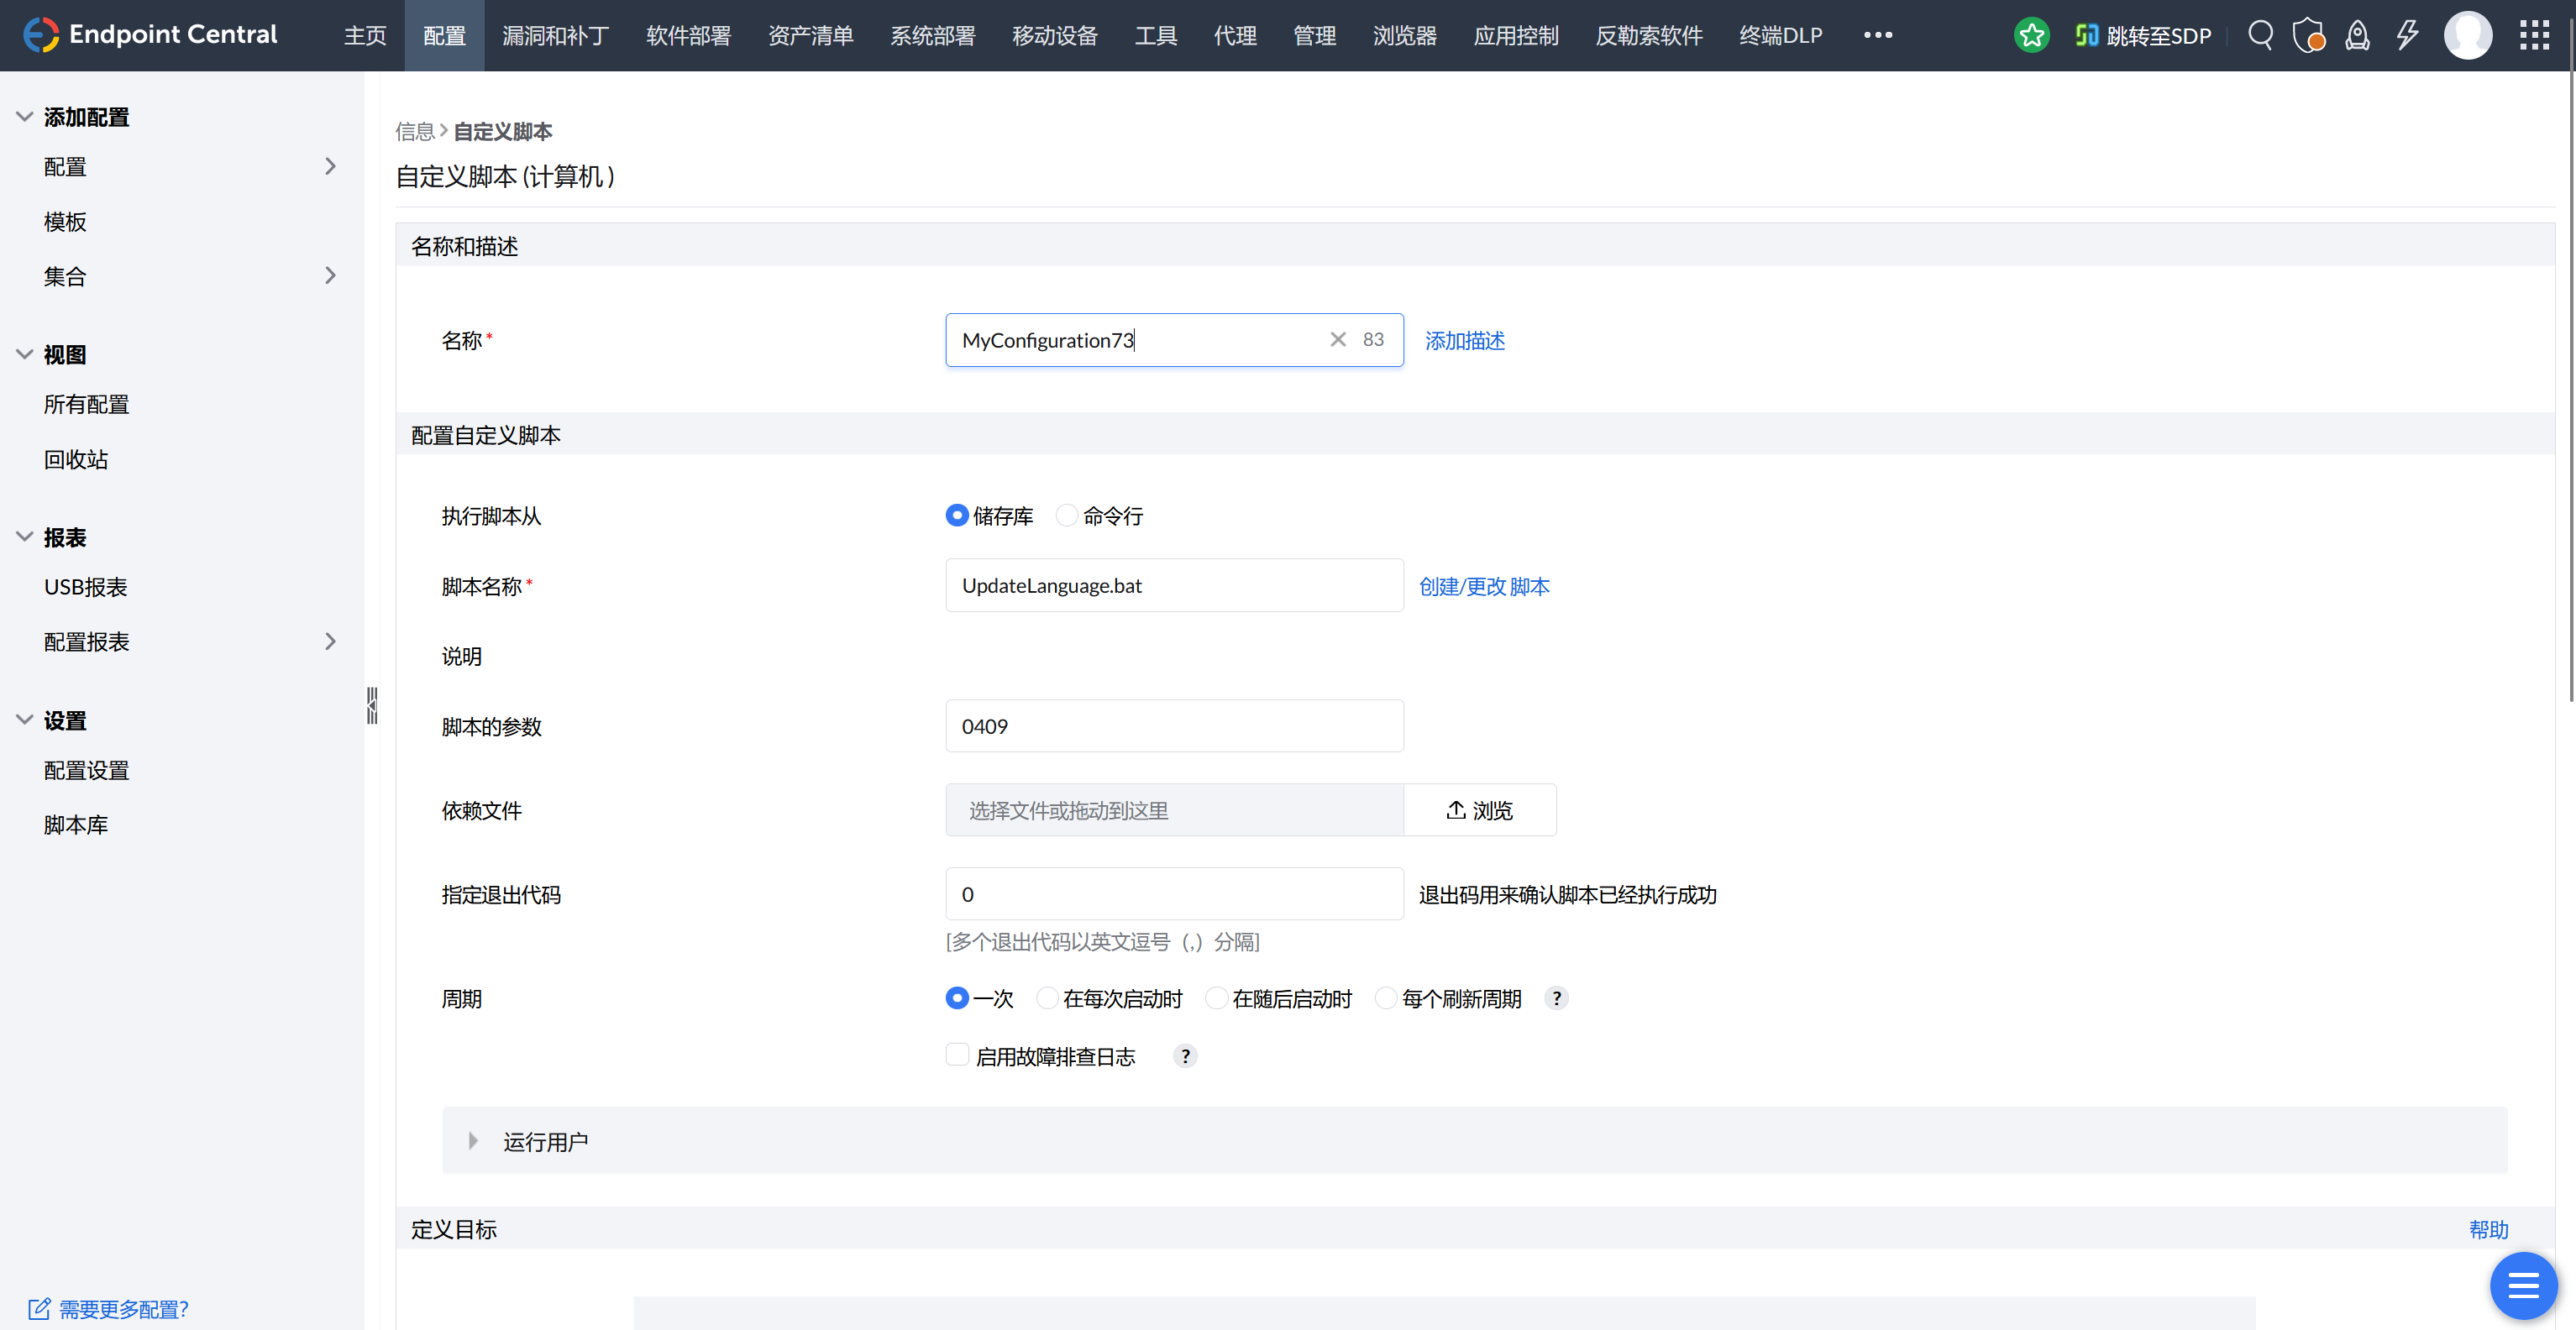Open the blue floating chat menu button
The width and height of the screenshot is (2576, 1330).
(x=2523, y=1285)
